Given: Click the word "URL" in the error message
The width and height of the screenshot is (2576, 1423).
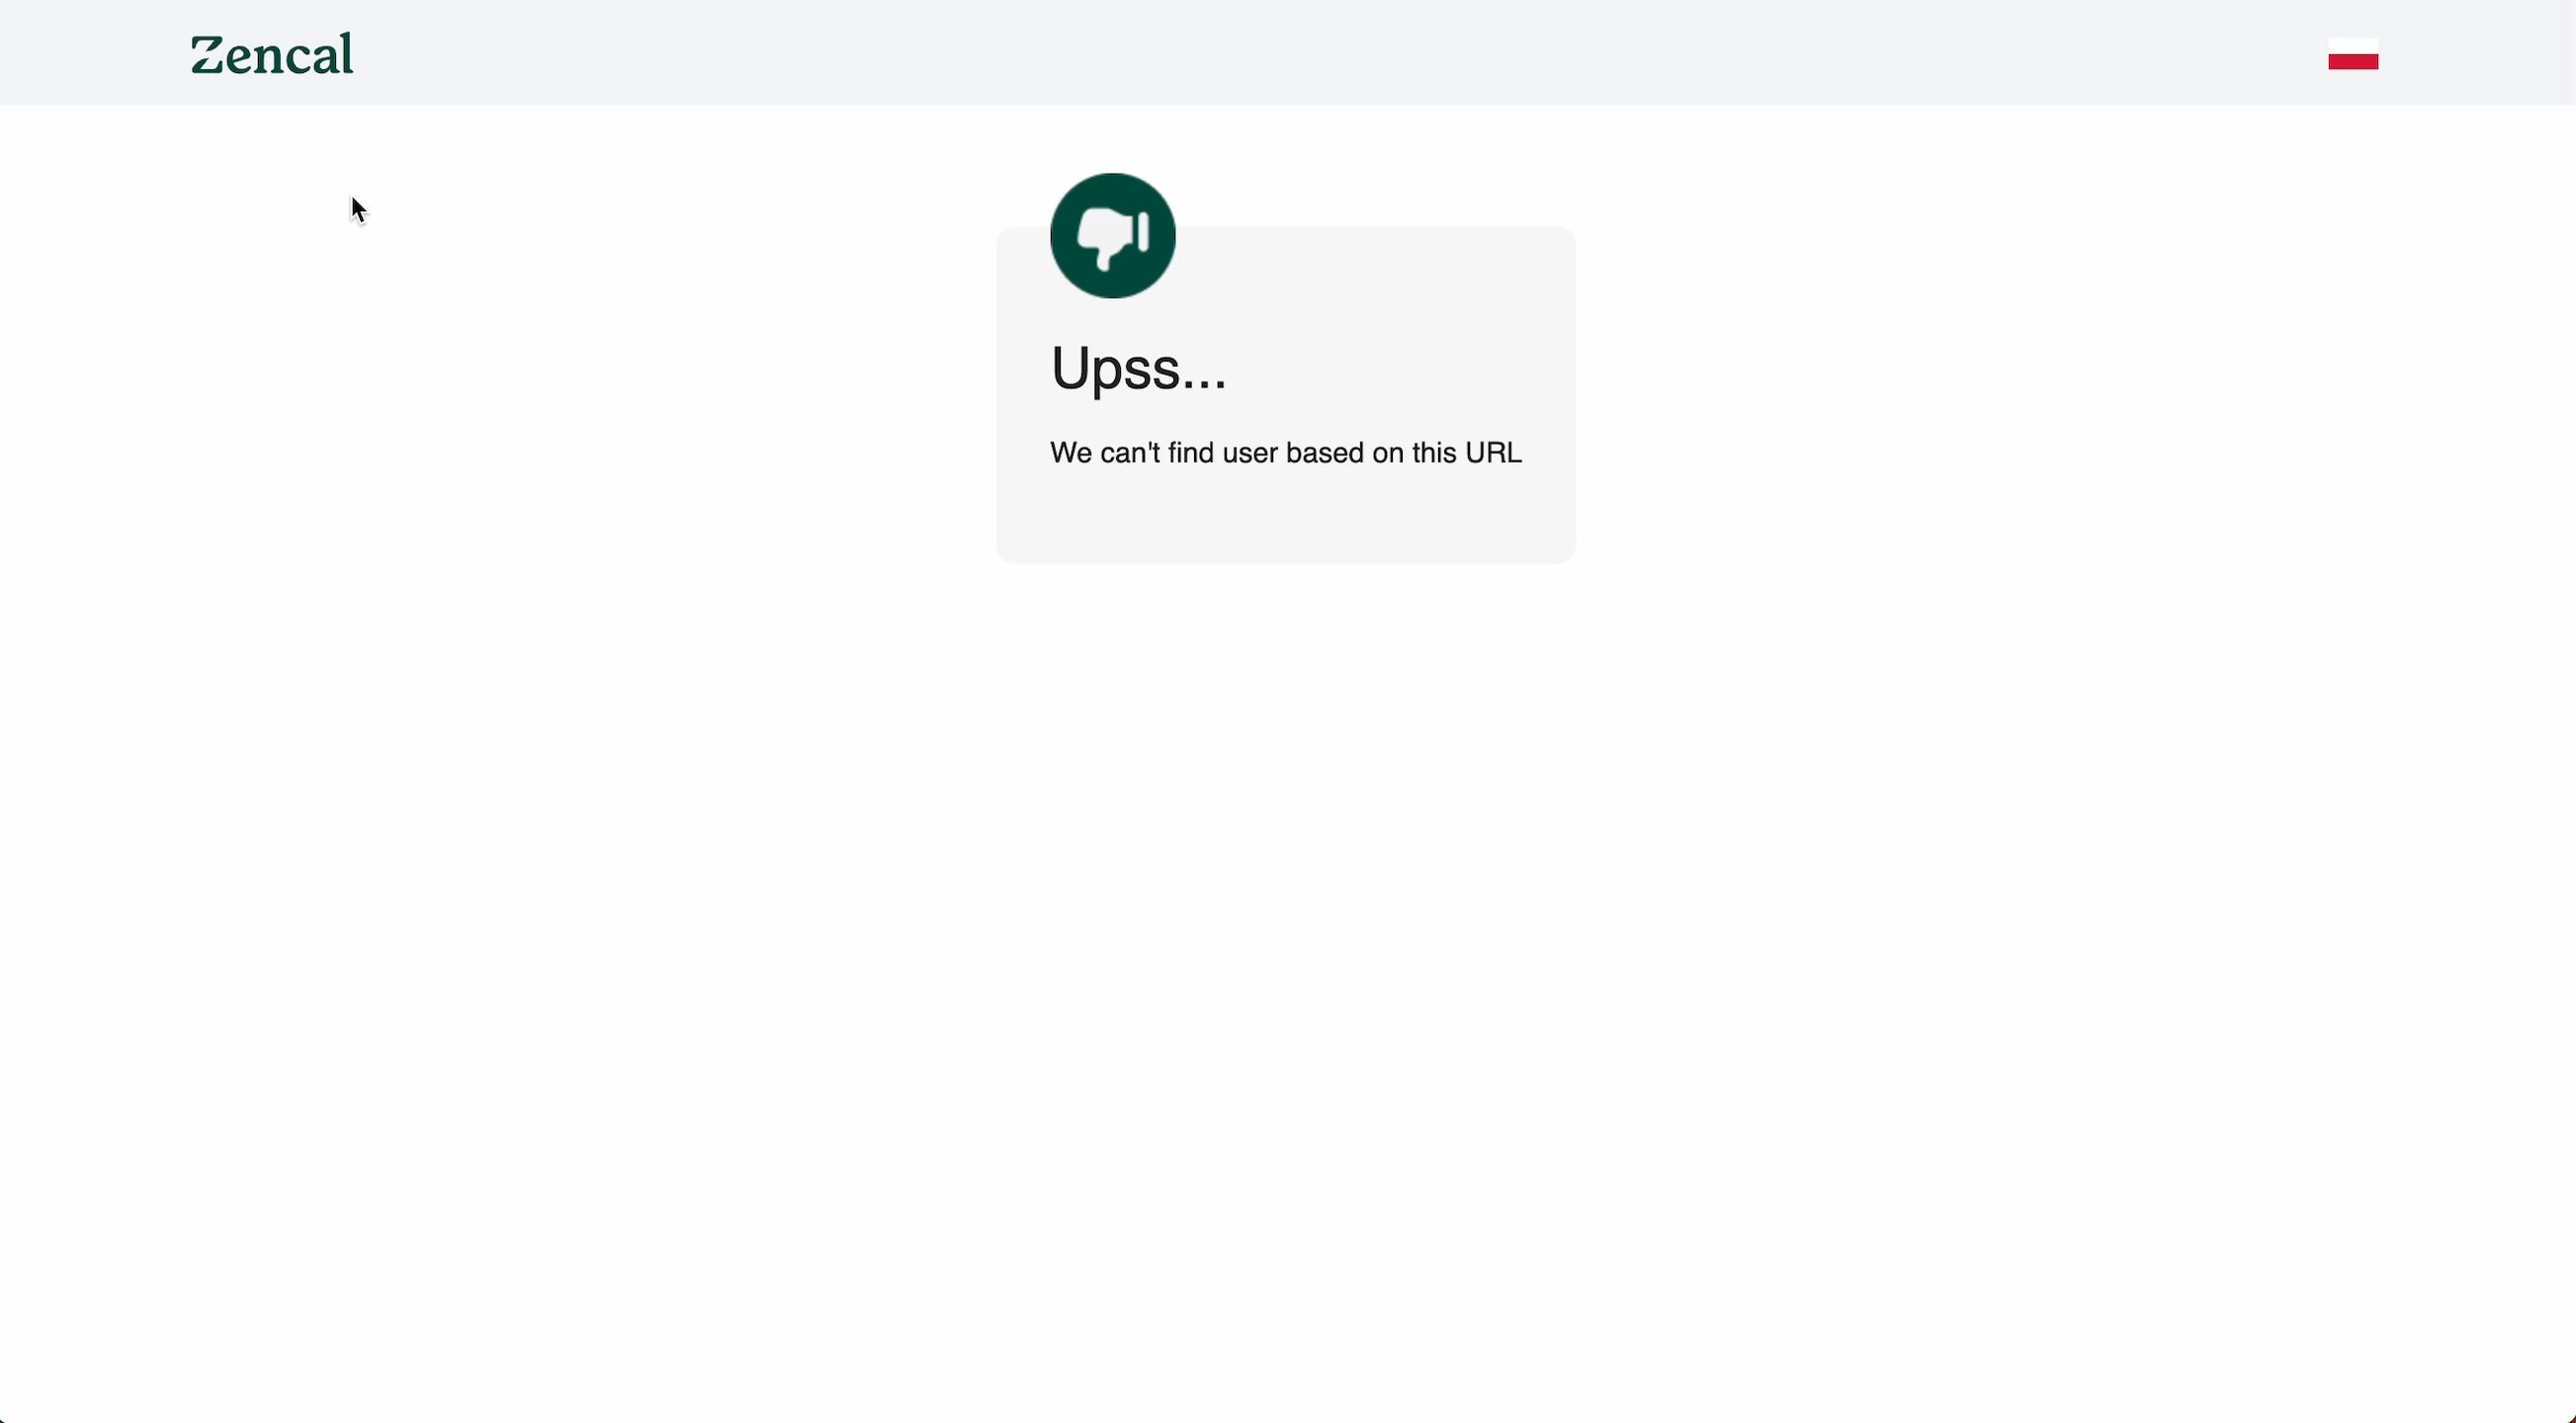Looking at the screenshot, I should tap(1494, 453).
